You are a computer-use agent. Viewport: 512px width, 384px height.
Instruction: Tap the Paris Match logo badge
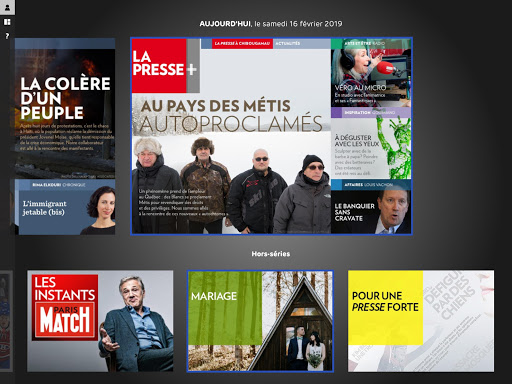[x=65, y=320]
